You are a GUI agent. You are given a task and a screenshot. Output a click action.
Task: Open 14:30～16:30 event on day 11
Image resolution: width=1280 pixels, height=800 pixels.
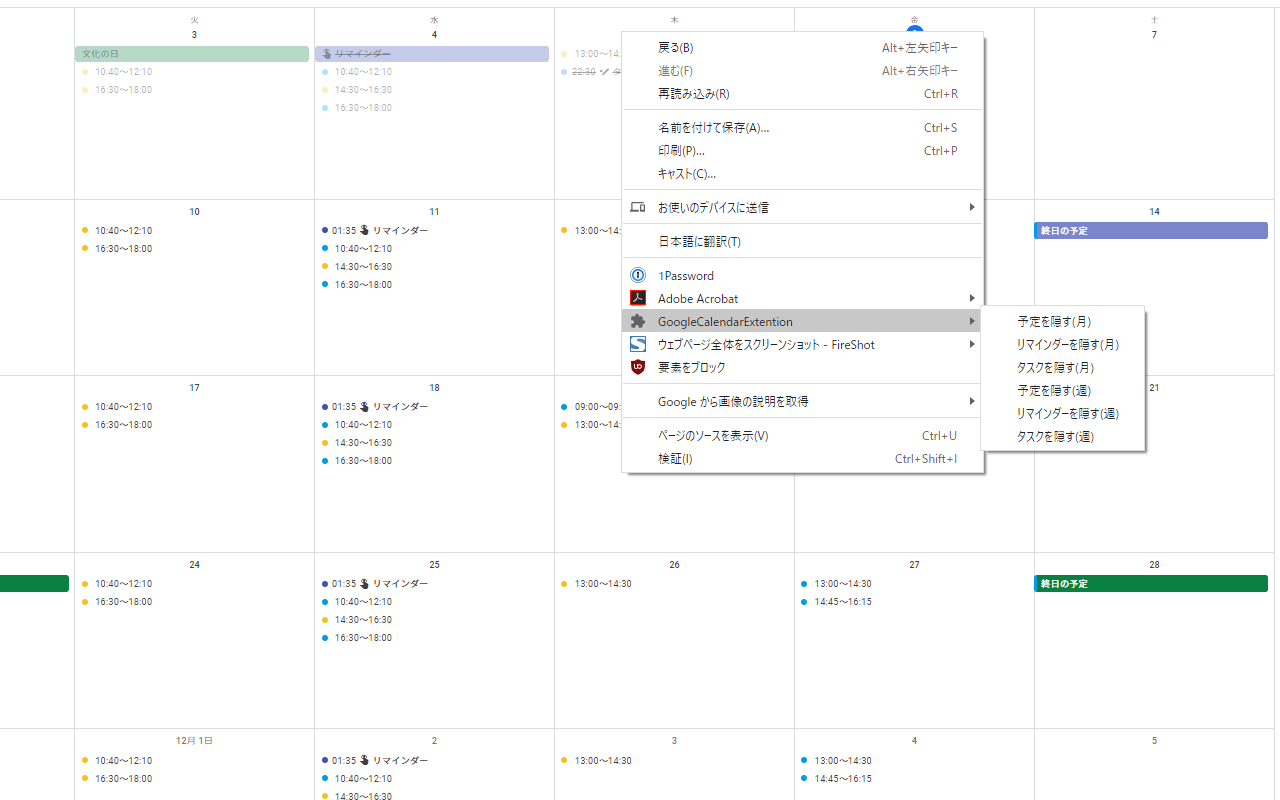358,266
